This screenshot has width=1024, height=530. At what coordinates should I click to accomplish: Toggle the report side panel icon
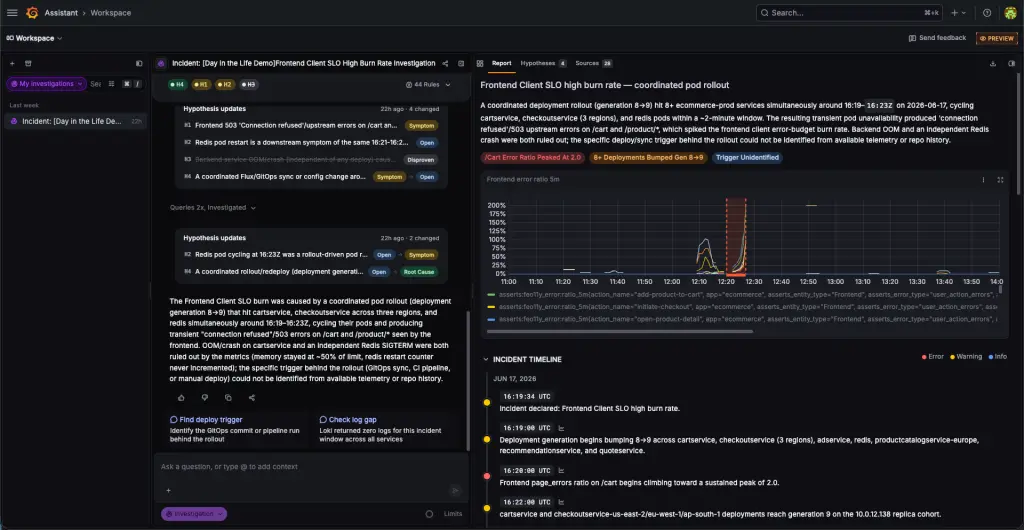1012,64
